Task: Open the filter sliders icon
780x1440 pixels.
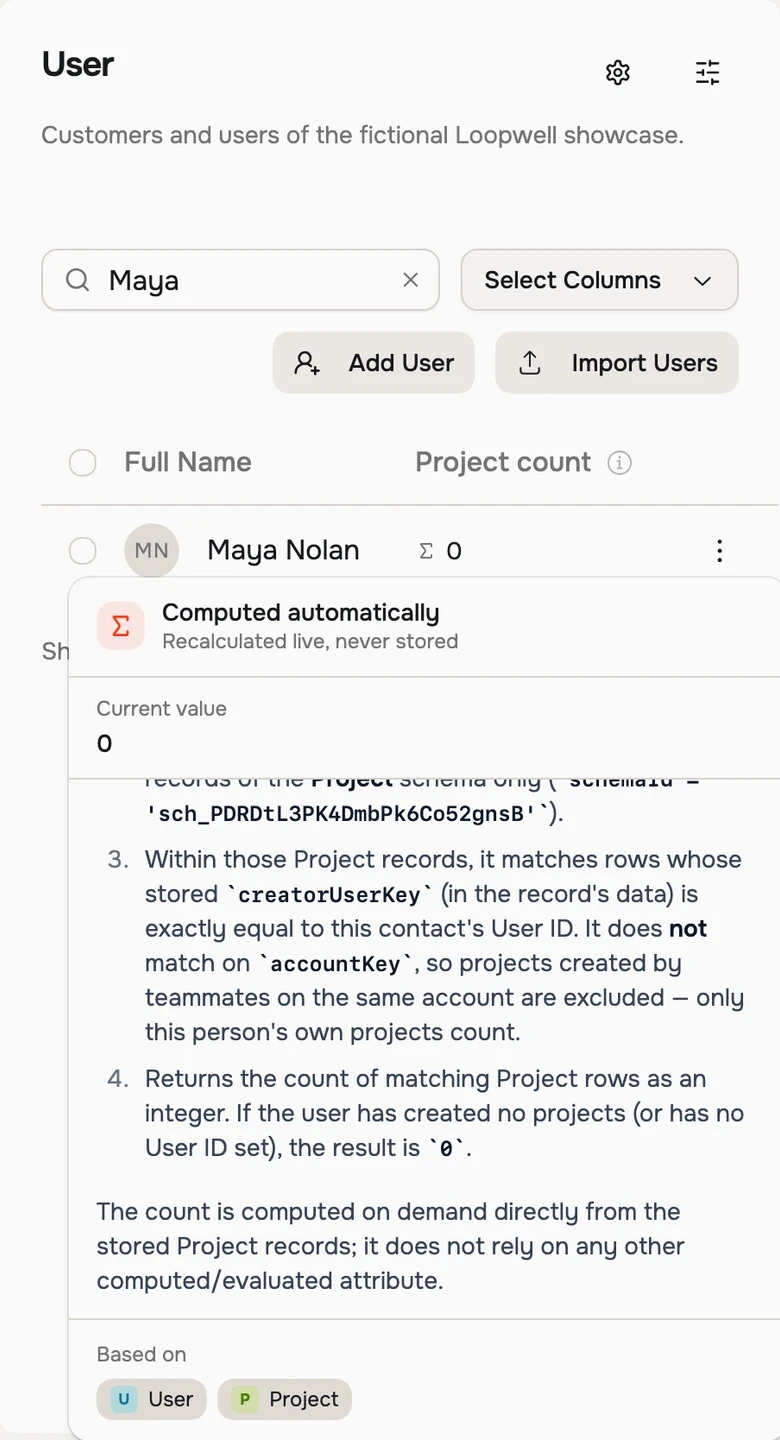Action: 708,73
